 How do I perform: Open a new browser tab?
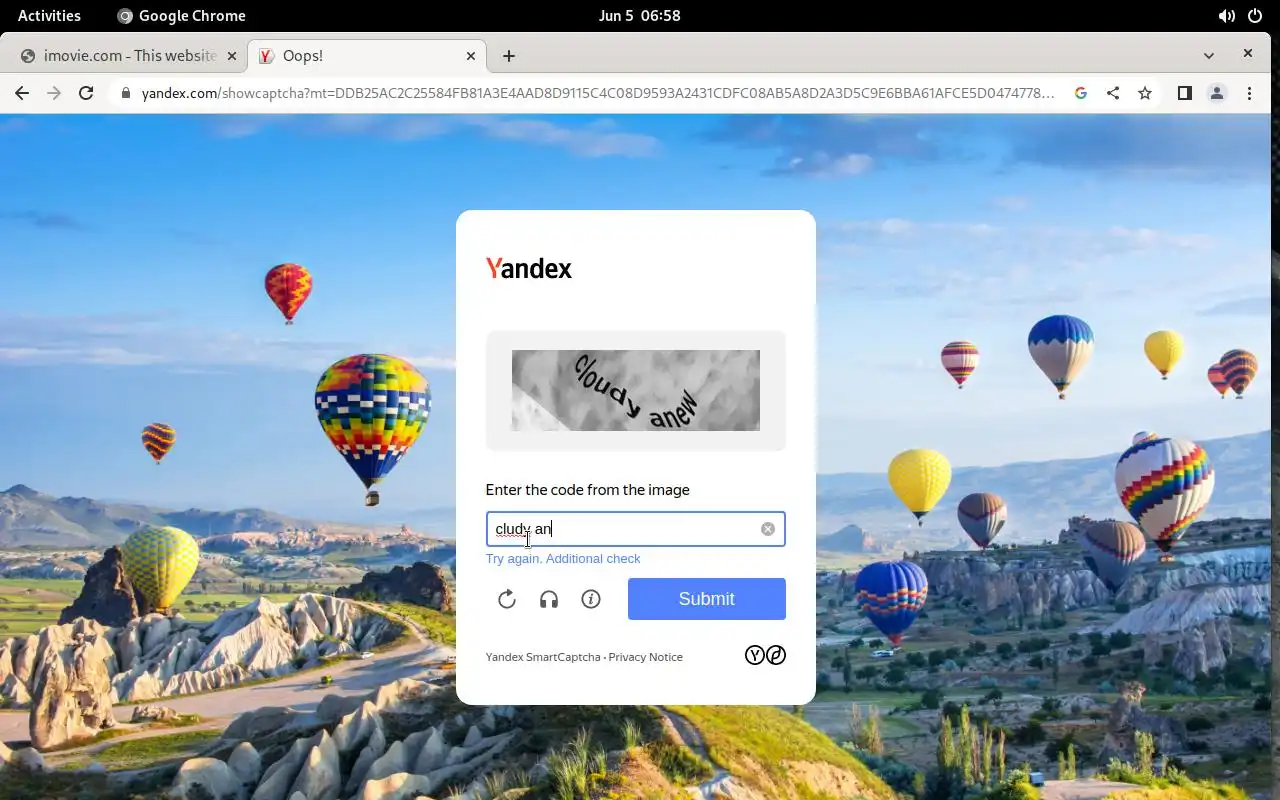tap(509, 56)
